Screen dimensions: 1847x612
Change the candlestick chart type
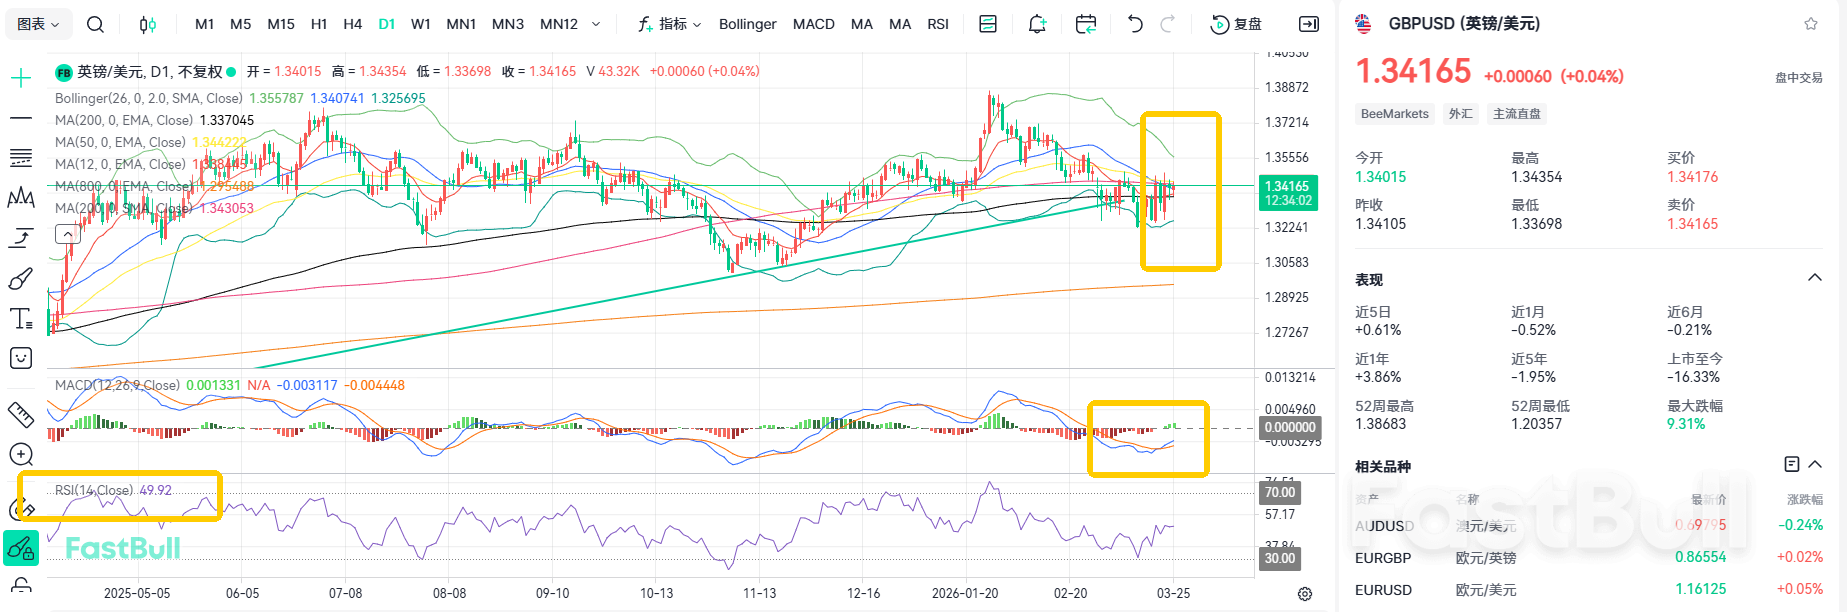point(148,24)
